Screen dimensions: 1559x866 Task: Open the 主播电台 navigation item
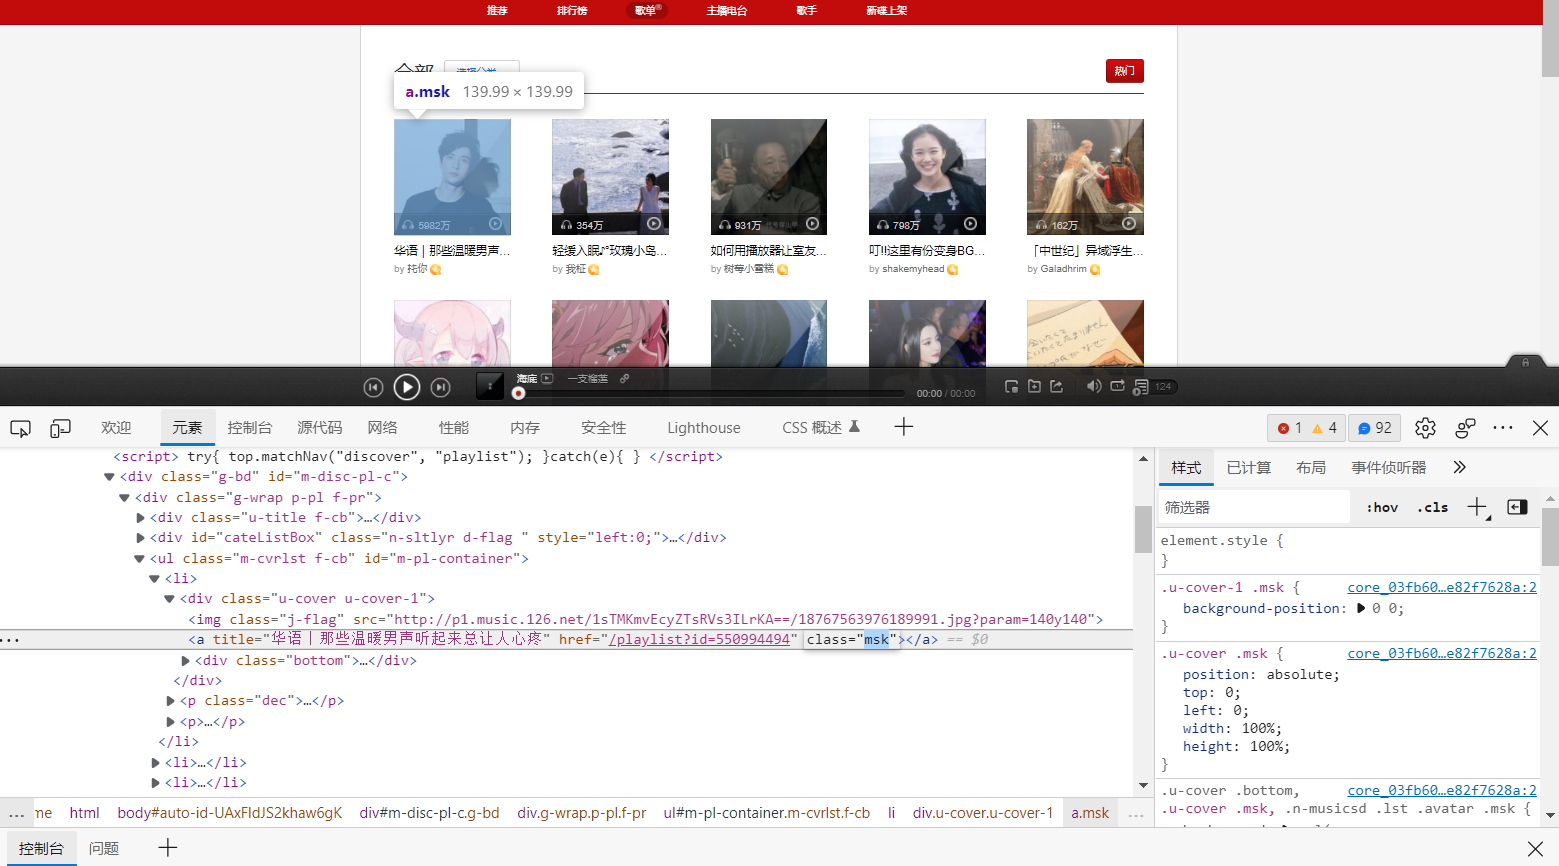coord(727,11)
